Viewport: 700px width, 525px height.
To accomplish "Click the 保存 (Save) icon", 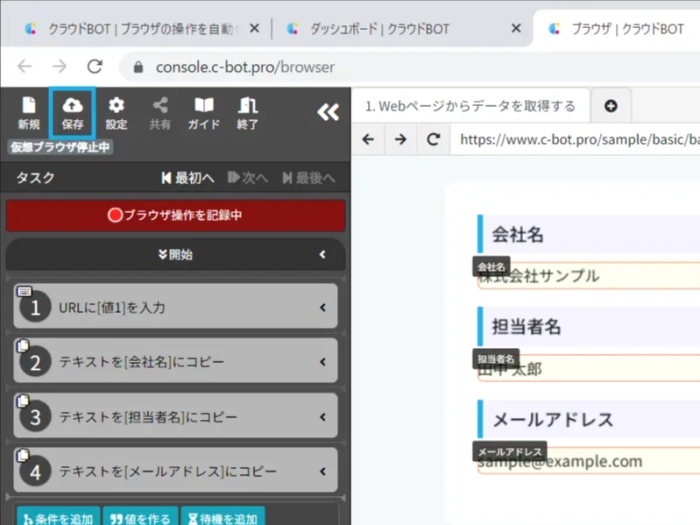I will click(x=72, y=113).
